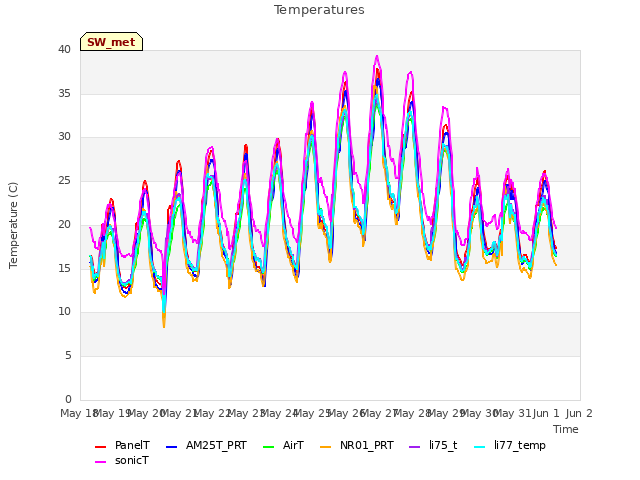The width and height of the screenshot is (640, 480).
Task: Click the orange NR01_PRT legend swatch
Action: [x=326, y=447]
